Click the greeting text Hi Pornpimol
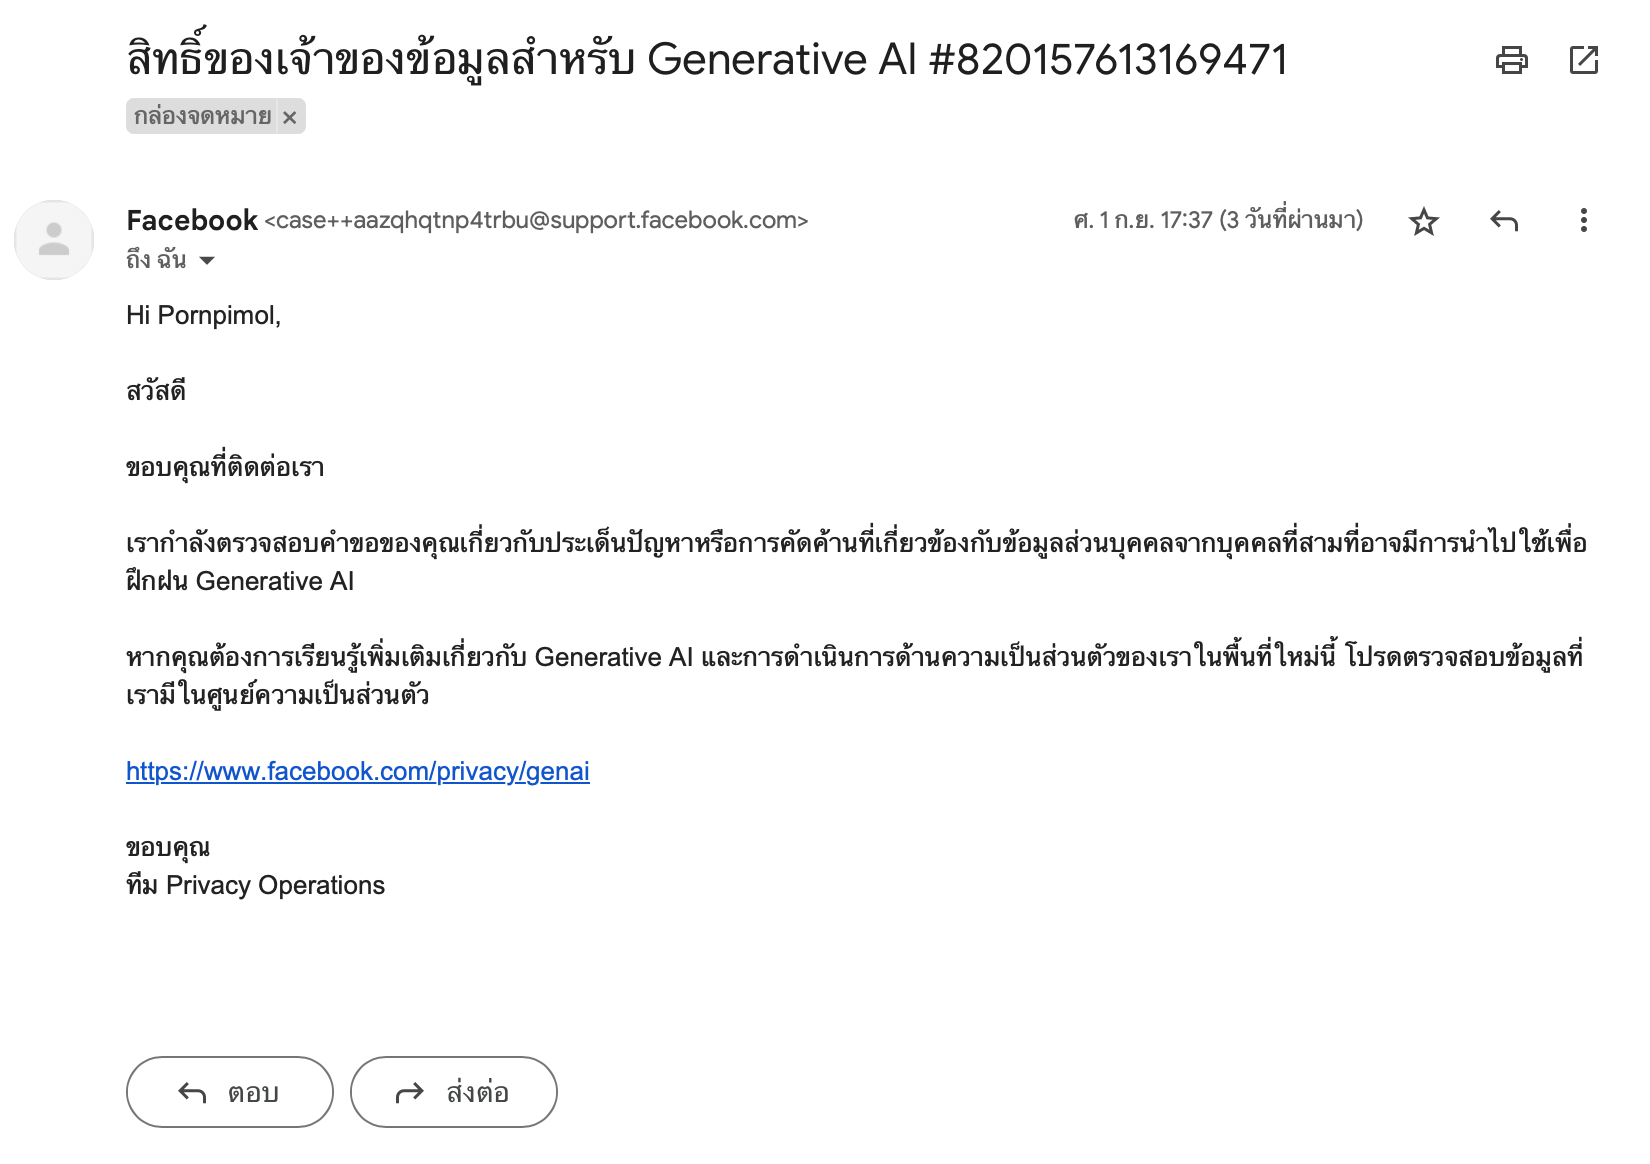The image size is (1650, 1164). point(204,315)
